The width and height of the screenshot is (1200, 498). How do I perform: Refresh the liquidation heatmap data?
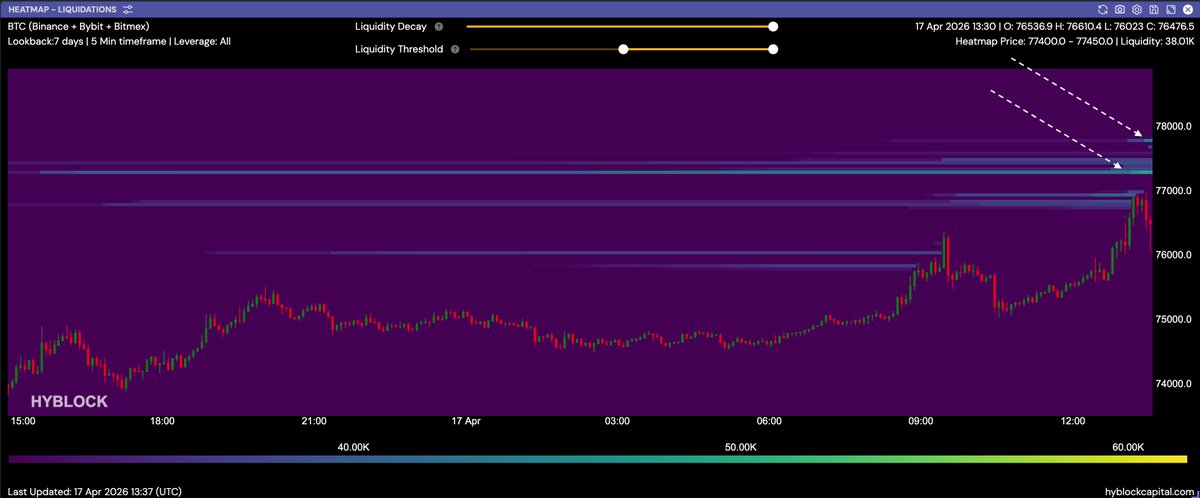click(x=1102, y=8)
